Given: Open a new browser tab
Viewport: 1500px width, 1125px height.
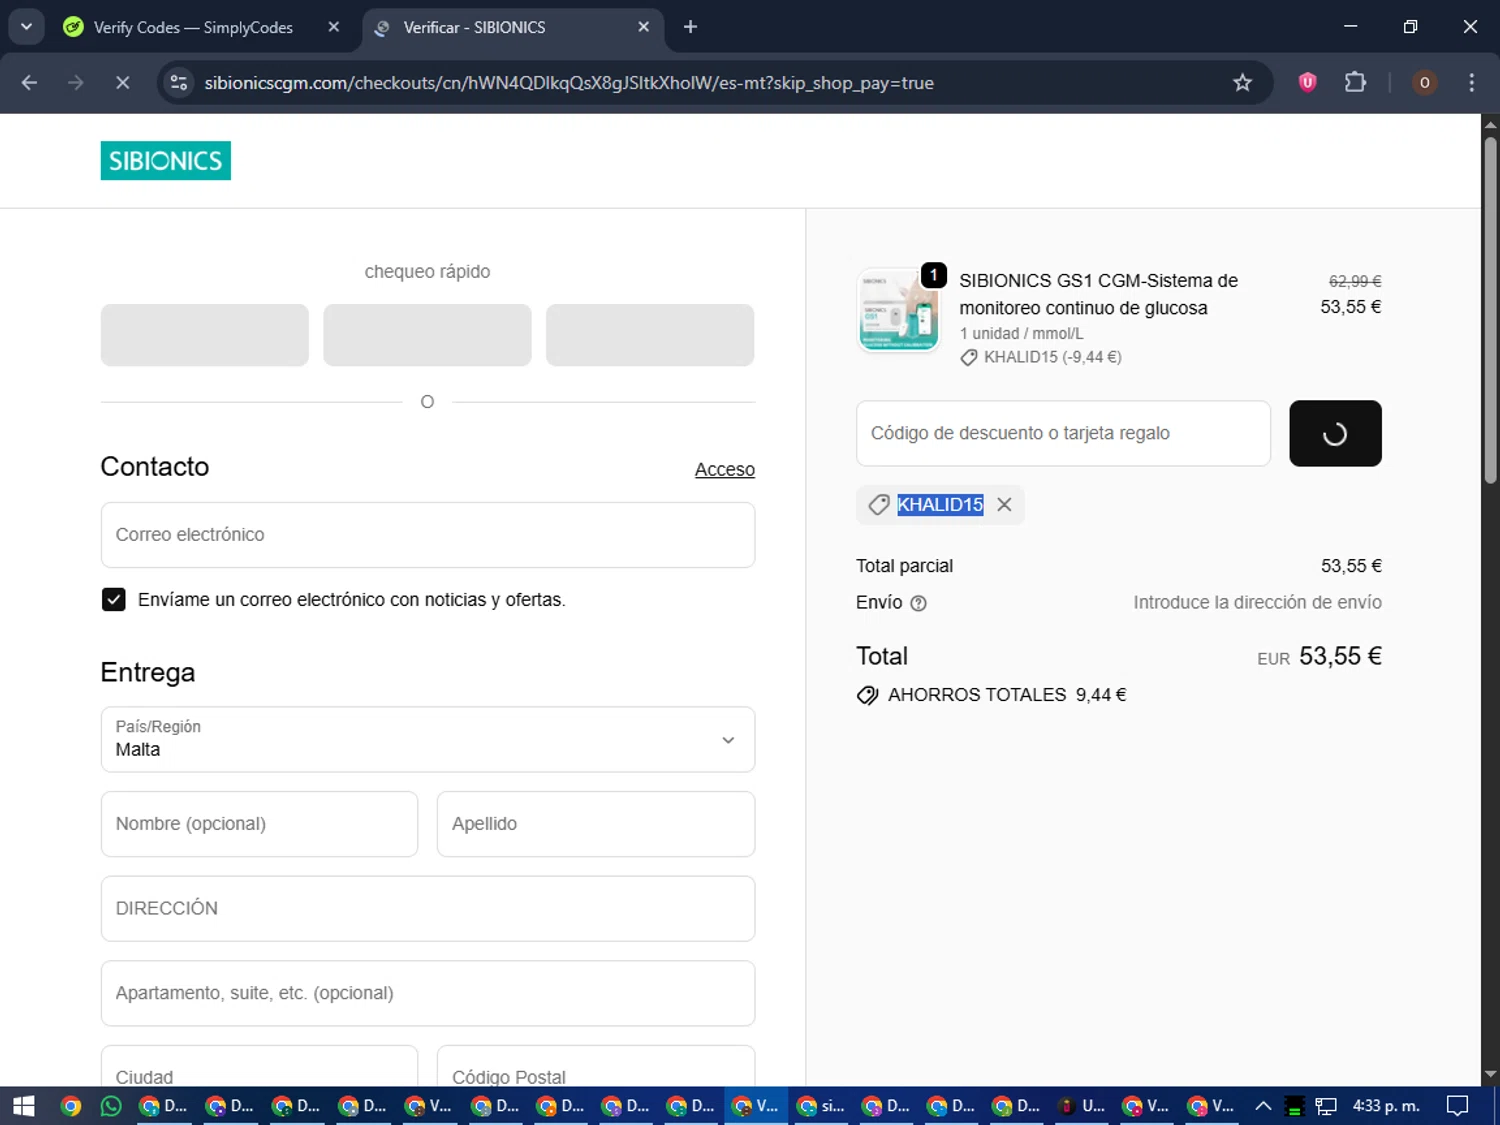Looking at the screenshot, I should (690, 27).
